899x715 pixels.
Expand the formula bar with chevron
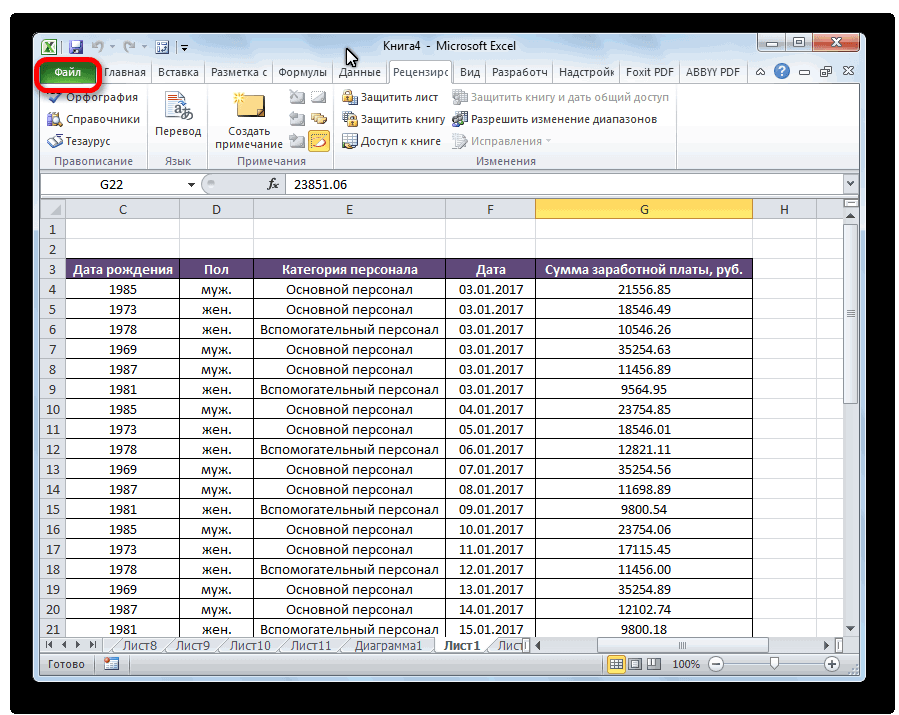pyautogui.click(x=850, y=184)
